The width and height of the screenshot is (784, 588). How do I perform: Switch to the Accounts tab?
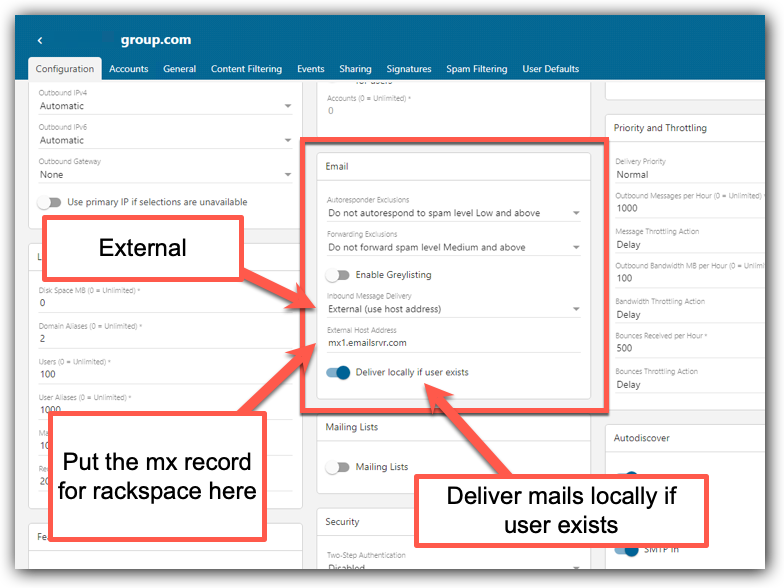pyautogui.click(x=128, y=69)
